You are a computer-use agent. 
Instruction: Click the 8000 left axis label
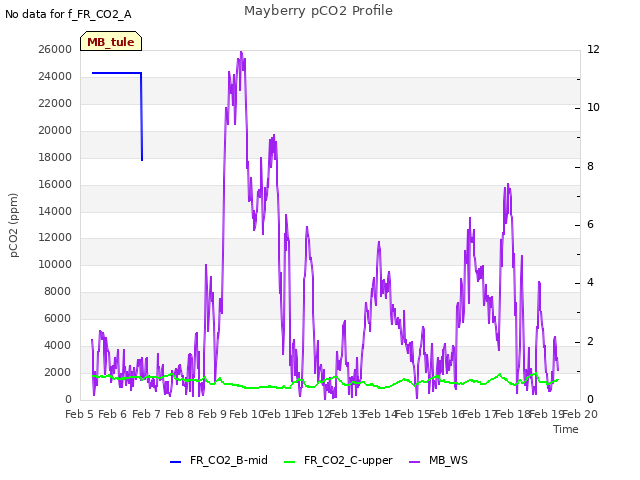click(x=58, y=291)
